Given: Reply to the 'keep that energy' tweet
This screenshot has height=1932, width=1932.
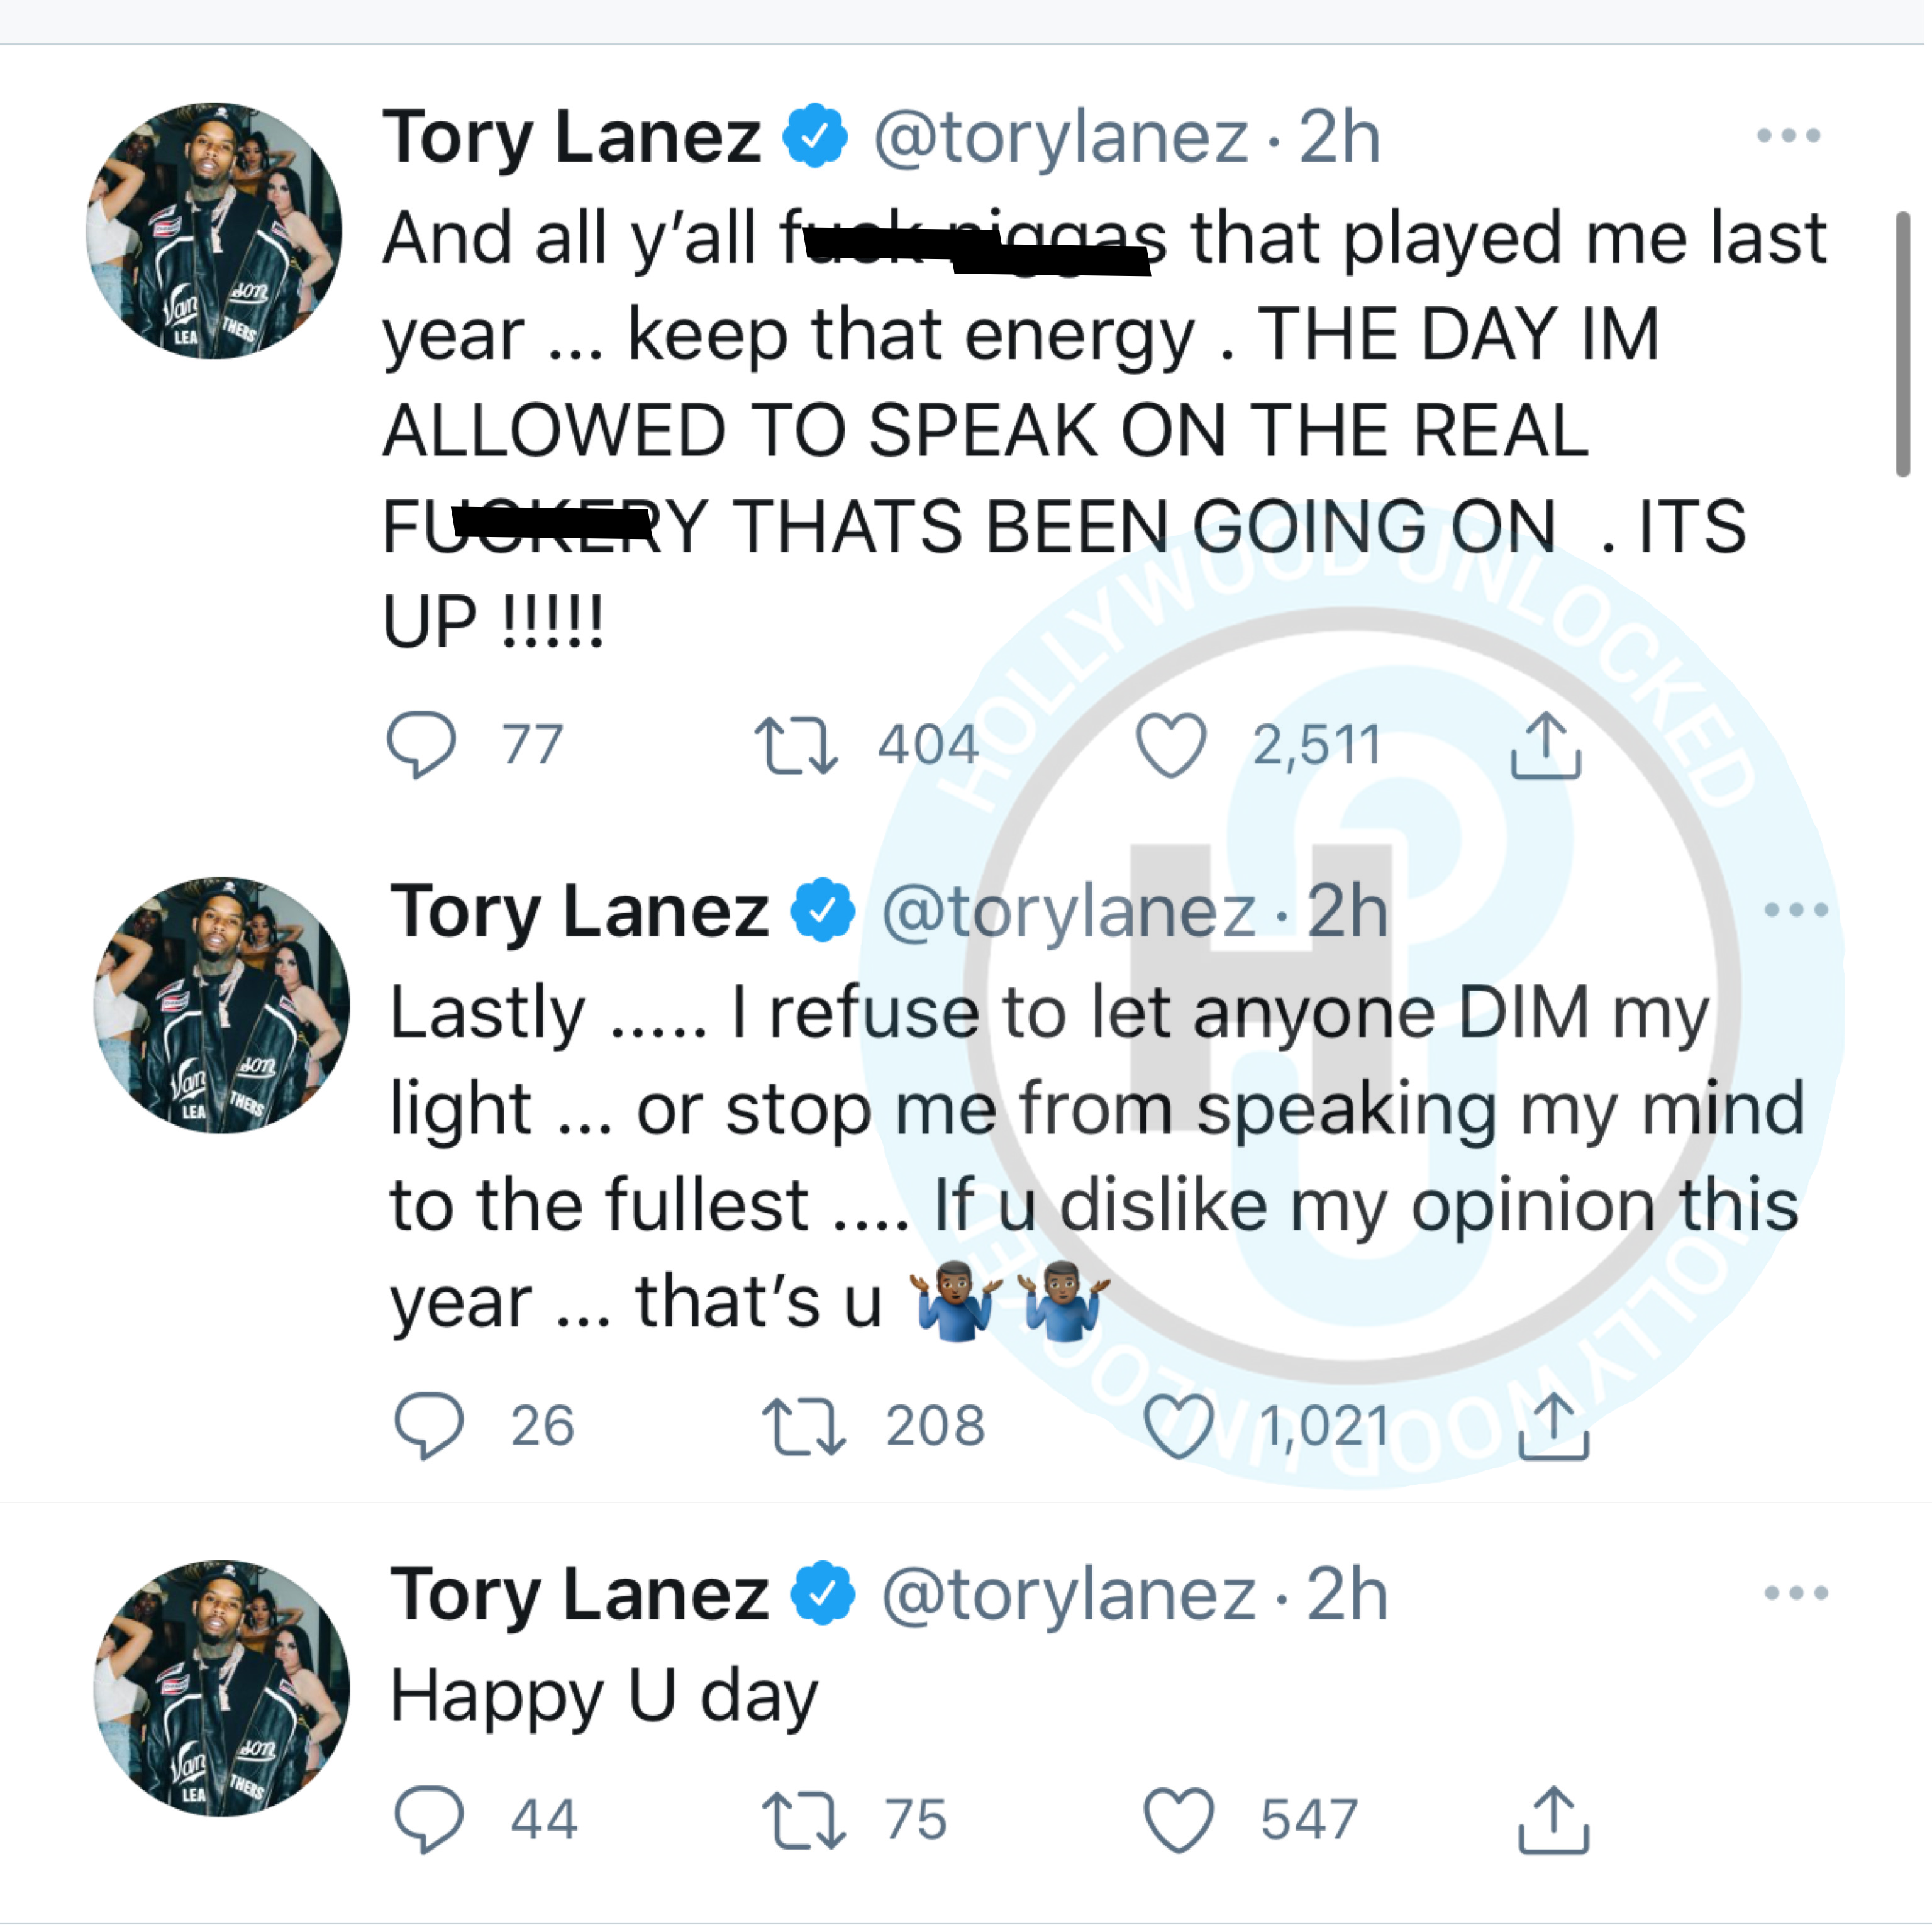Looking at the screenshot, I should [x=421, y=744].
